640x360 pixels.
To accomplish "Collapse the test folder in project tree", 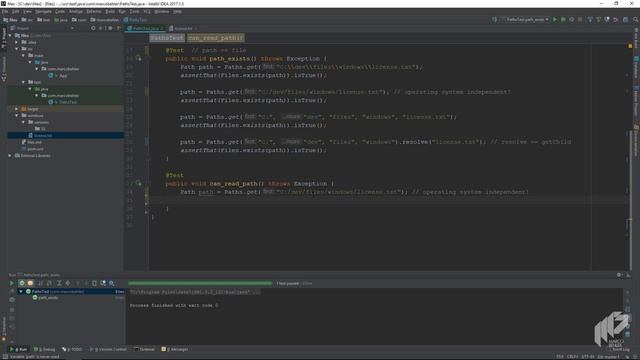I will pos(23,82).
